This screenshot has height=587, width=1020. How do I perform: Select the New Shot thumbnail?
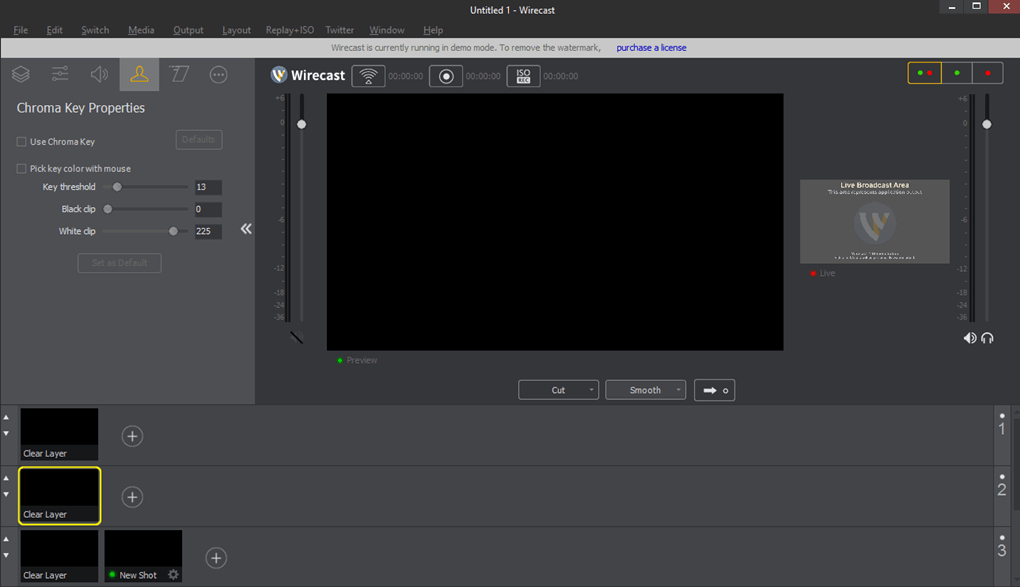click(143, 551)
